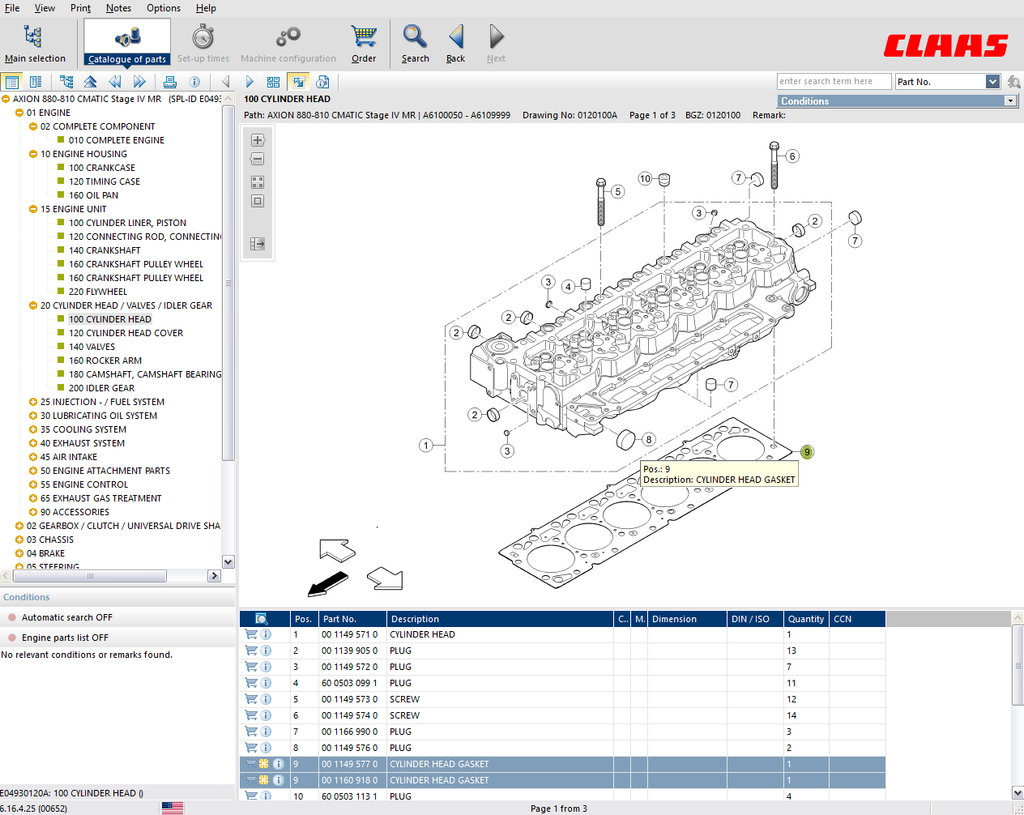Launch the Search tool

415,44
